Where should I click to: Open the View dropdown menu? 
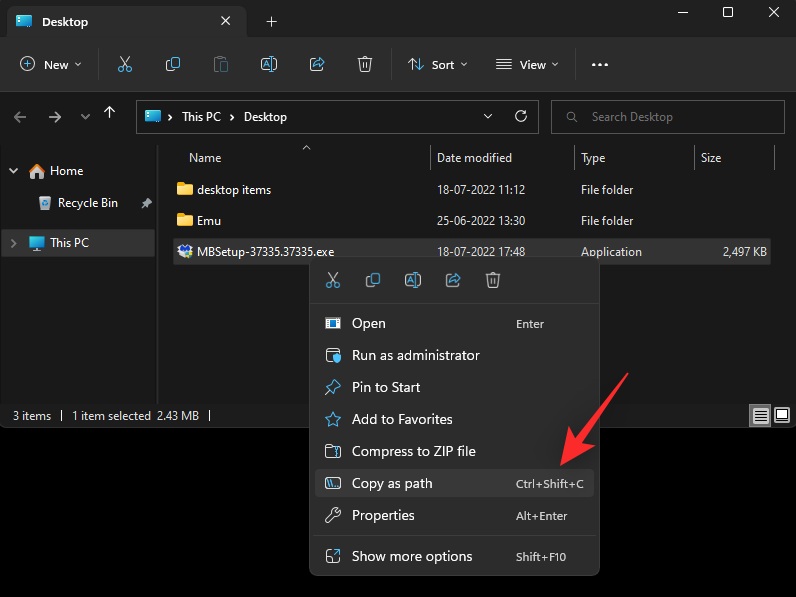point(527,64)
